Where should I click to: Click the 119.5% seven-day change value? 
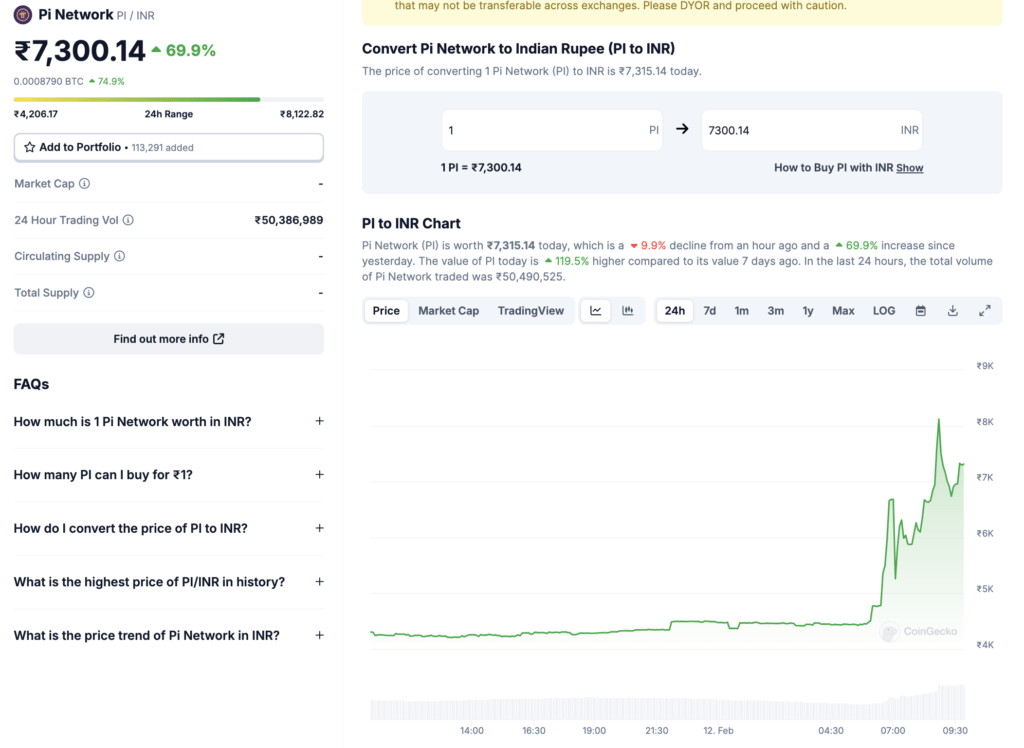coord(567,261)
